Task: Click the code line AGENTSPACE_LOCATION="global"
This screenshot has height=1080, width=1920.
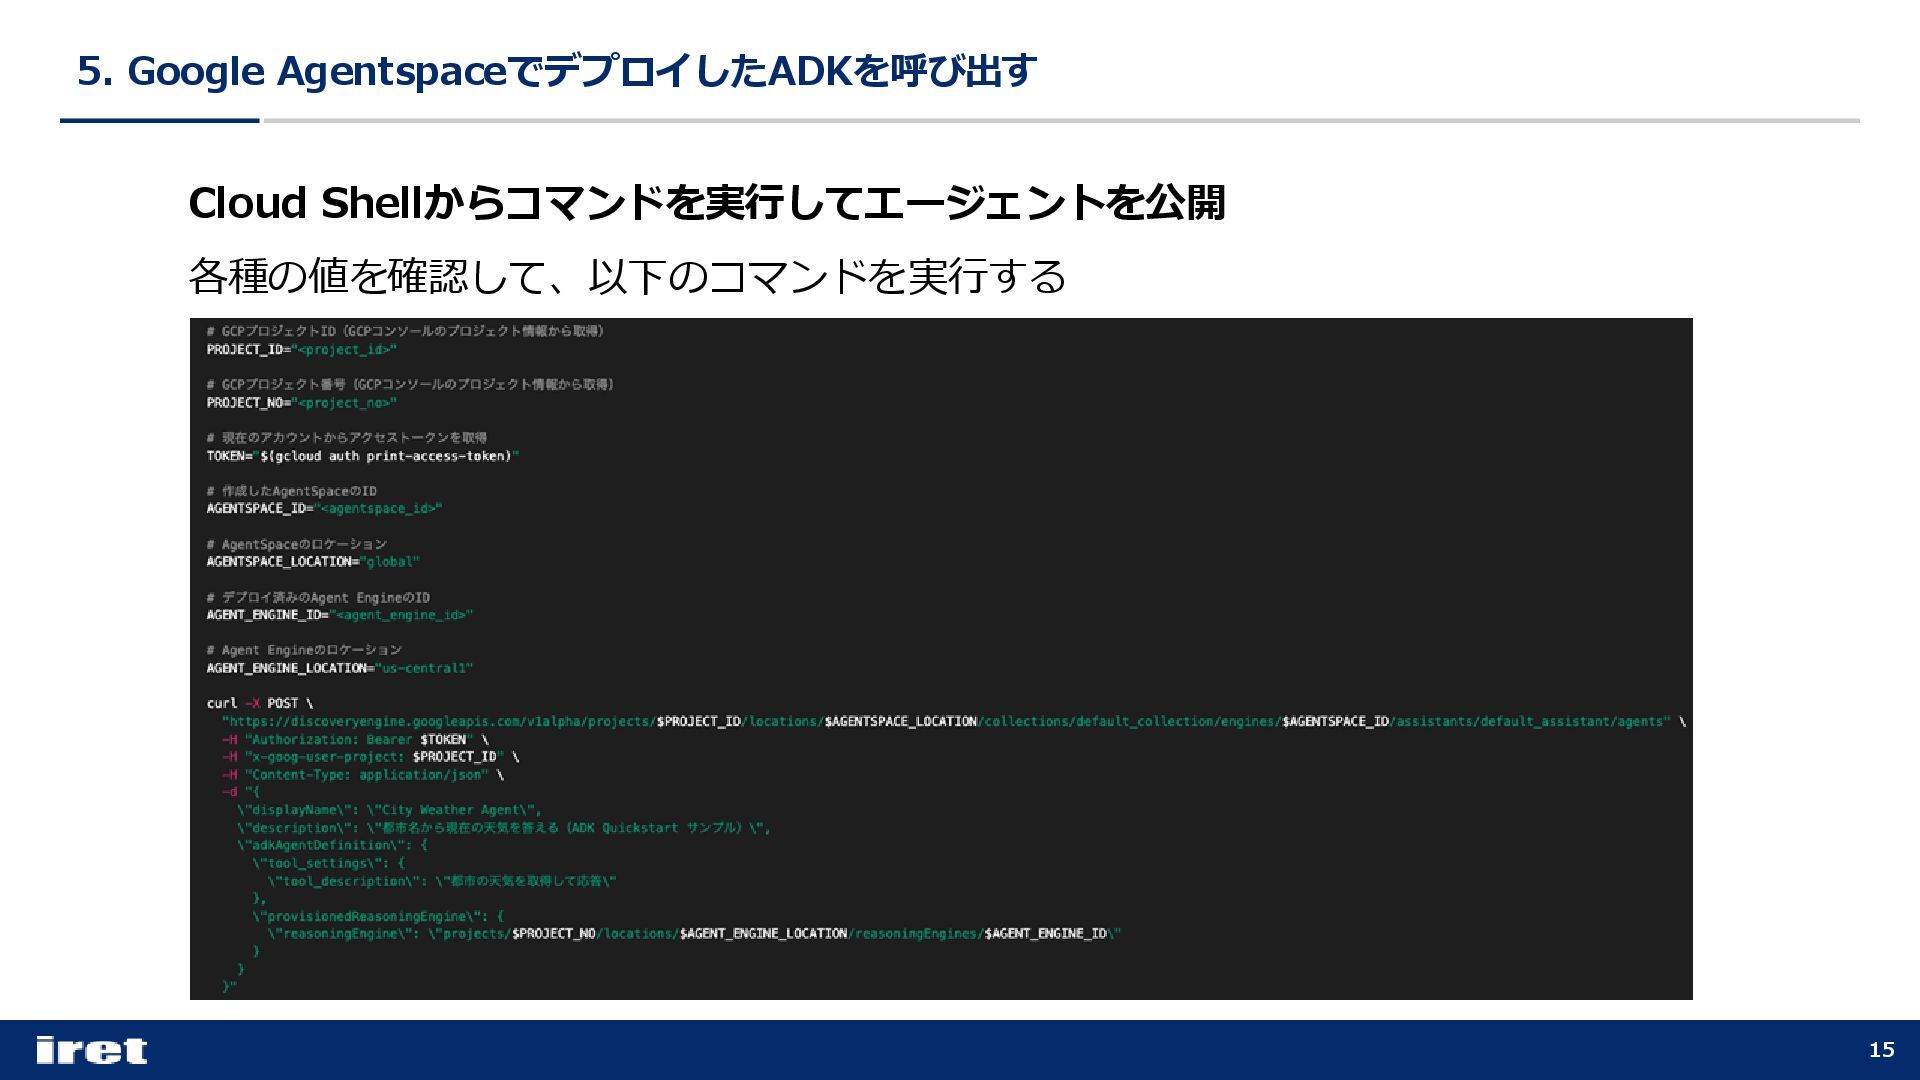Action: 313,562
